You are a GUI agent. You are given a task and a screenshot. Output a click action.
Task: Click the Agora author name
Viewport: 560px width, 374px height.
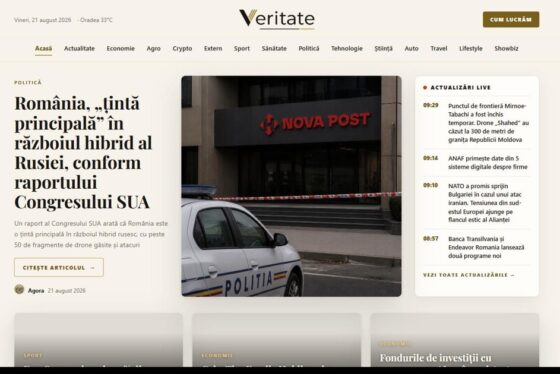36,291
